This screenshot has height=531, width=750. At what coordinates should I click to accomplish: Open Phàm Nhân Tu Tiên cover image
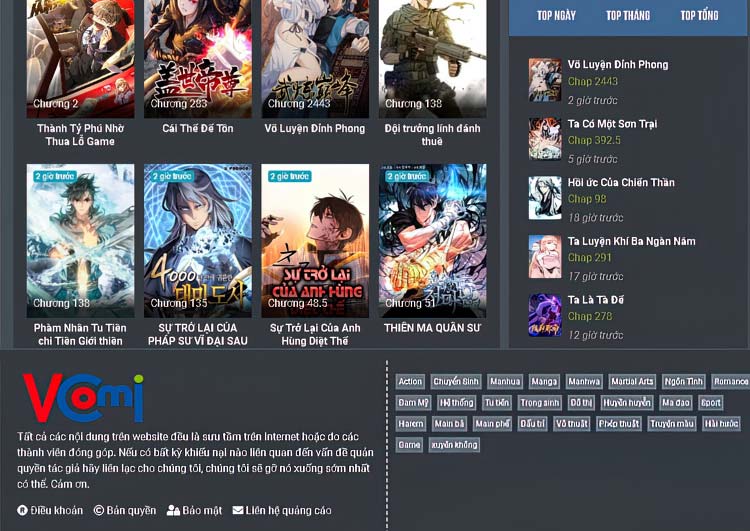tap(80, 240)
